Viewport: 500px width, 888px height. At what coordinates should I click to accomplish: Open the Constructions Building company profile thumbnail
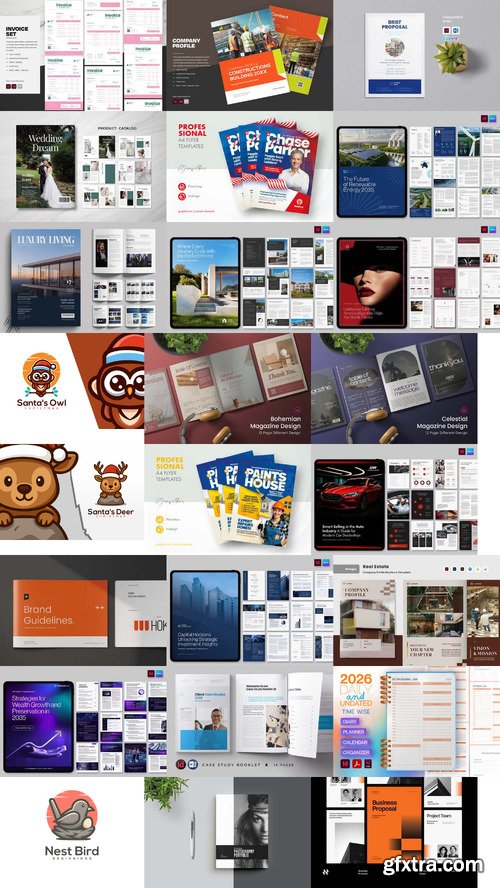(250, 55)
